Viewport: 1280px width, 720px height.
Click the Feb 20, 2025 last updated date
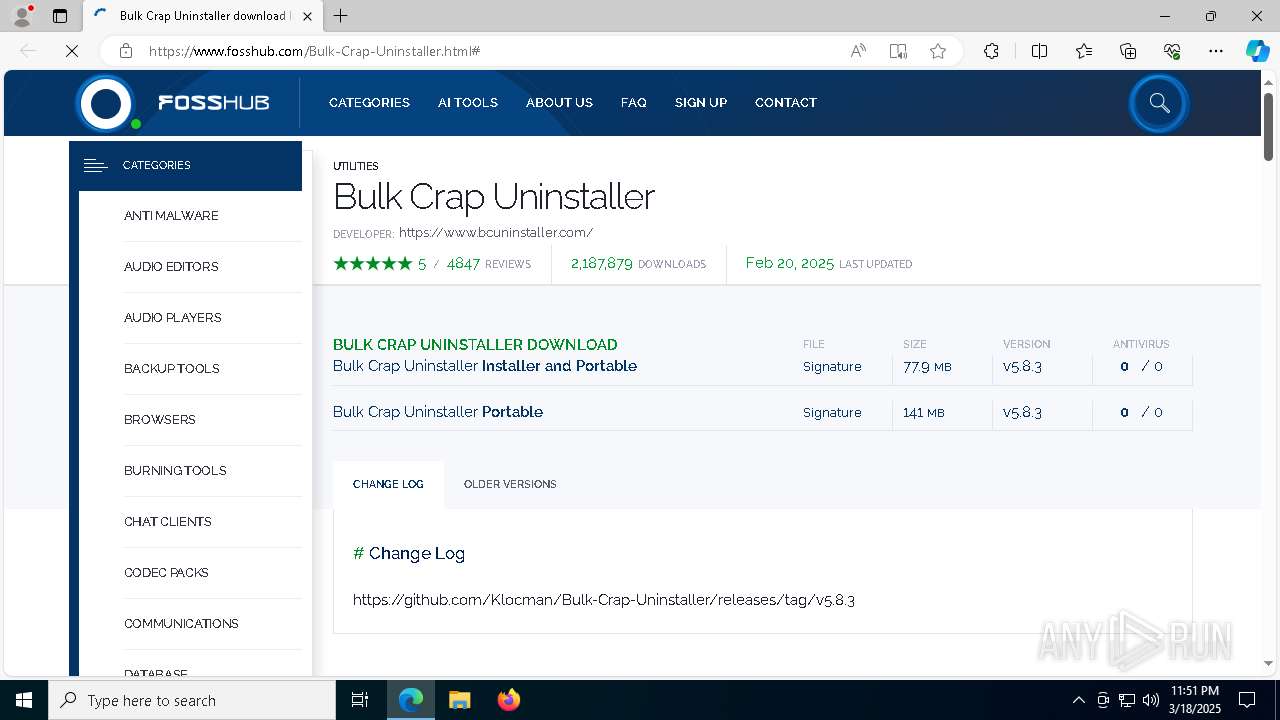point(790,263)
